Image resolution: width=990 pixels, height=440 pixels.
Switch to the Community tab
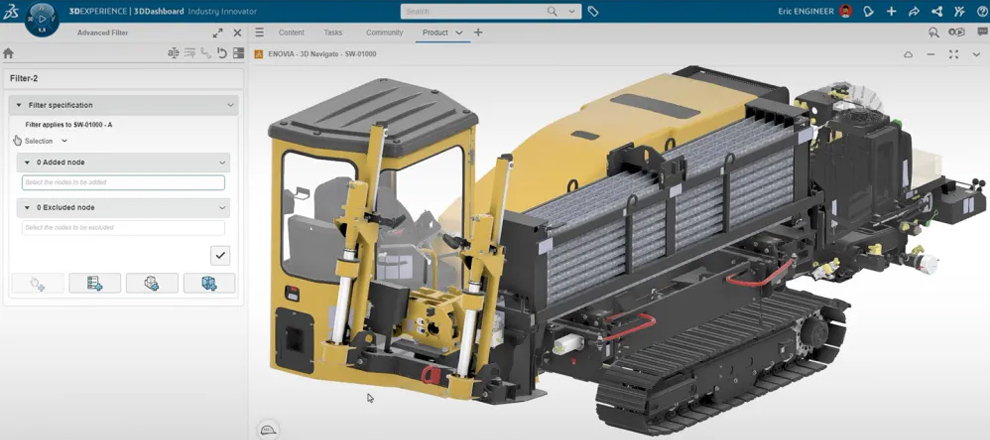385,32
